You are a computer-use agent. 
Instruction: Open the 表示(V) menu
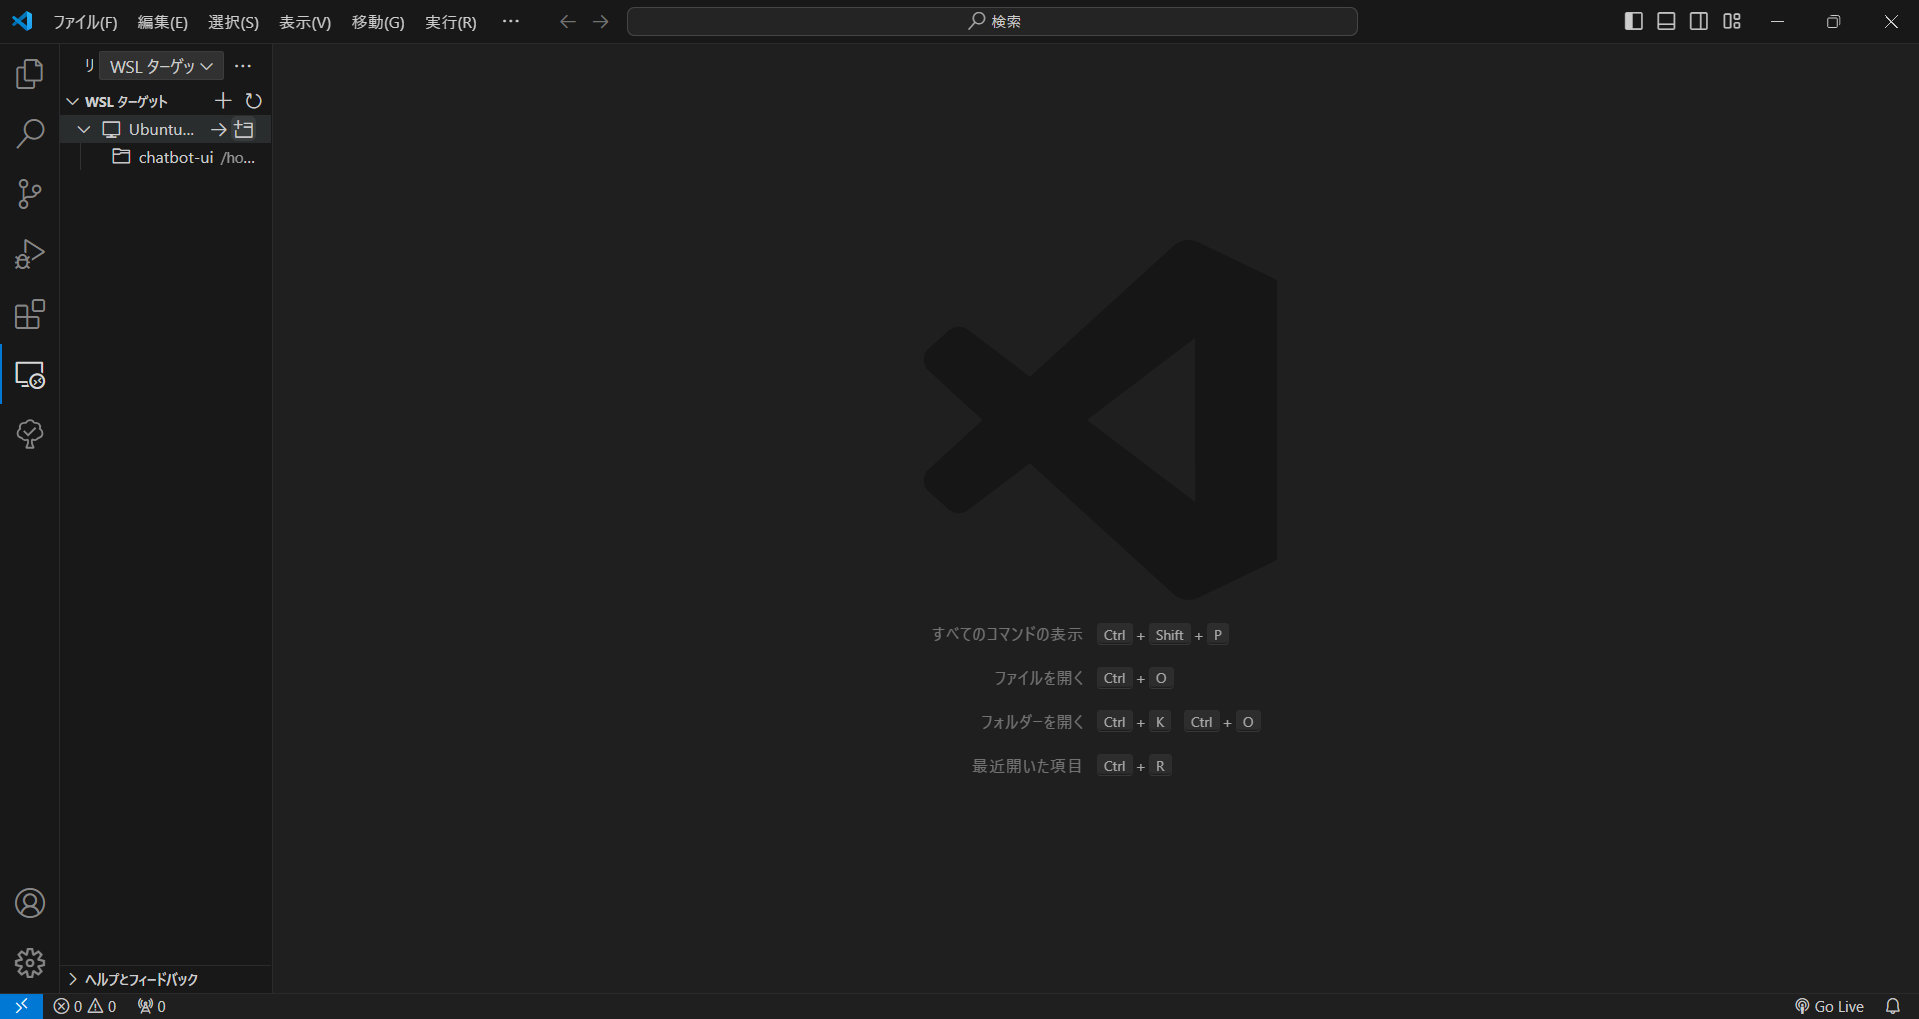click(x=305, y=22)
